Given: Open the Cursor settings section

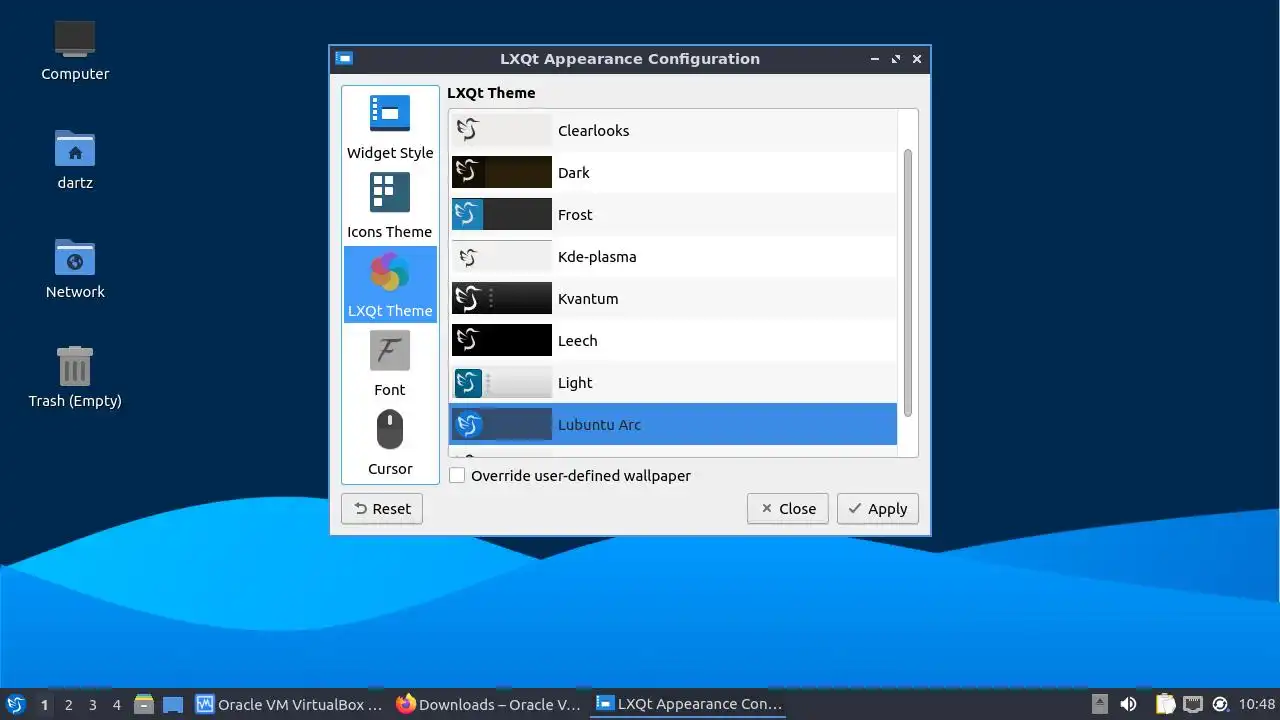Looking at the screenshot, I should pyautogui.click(x=390, y=443).
